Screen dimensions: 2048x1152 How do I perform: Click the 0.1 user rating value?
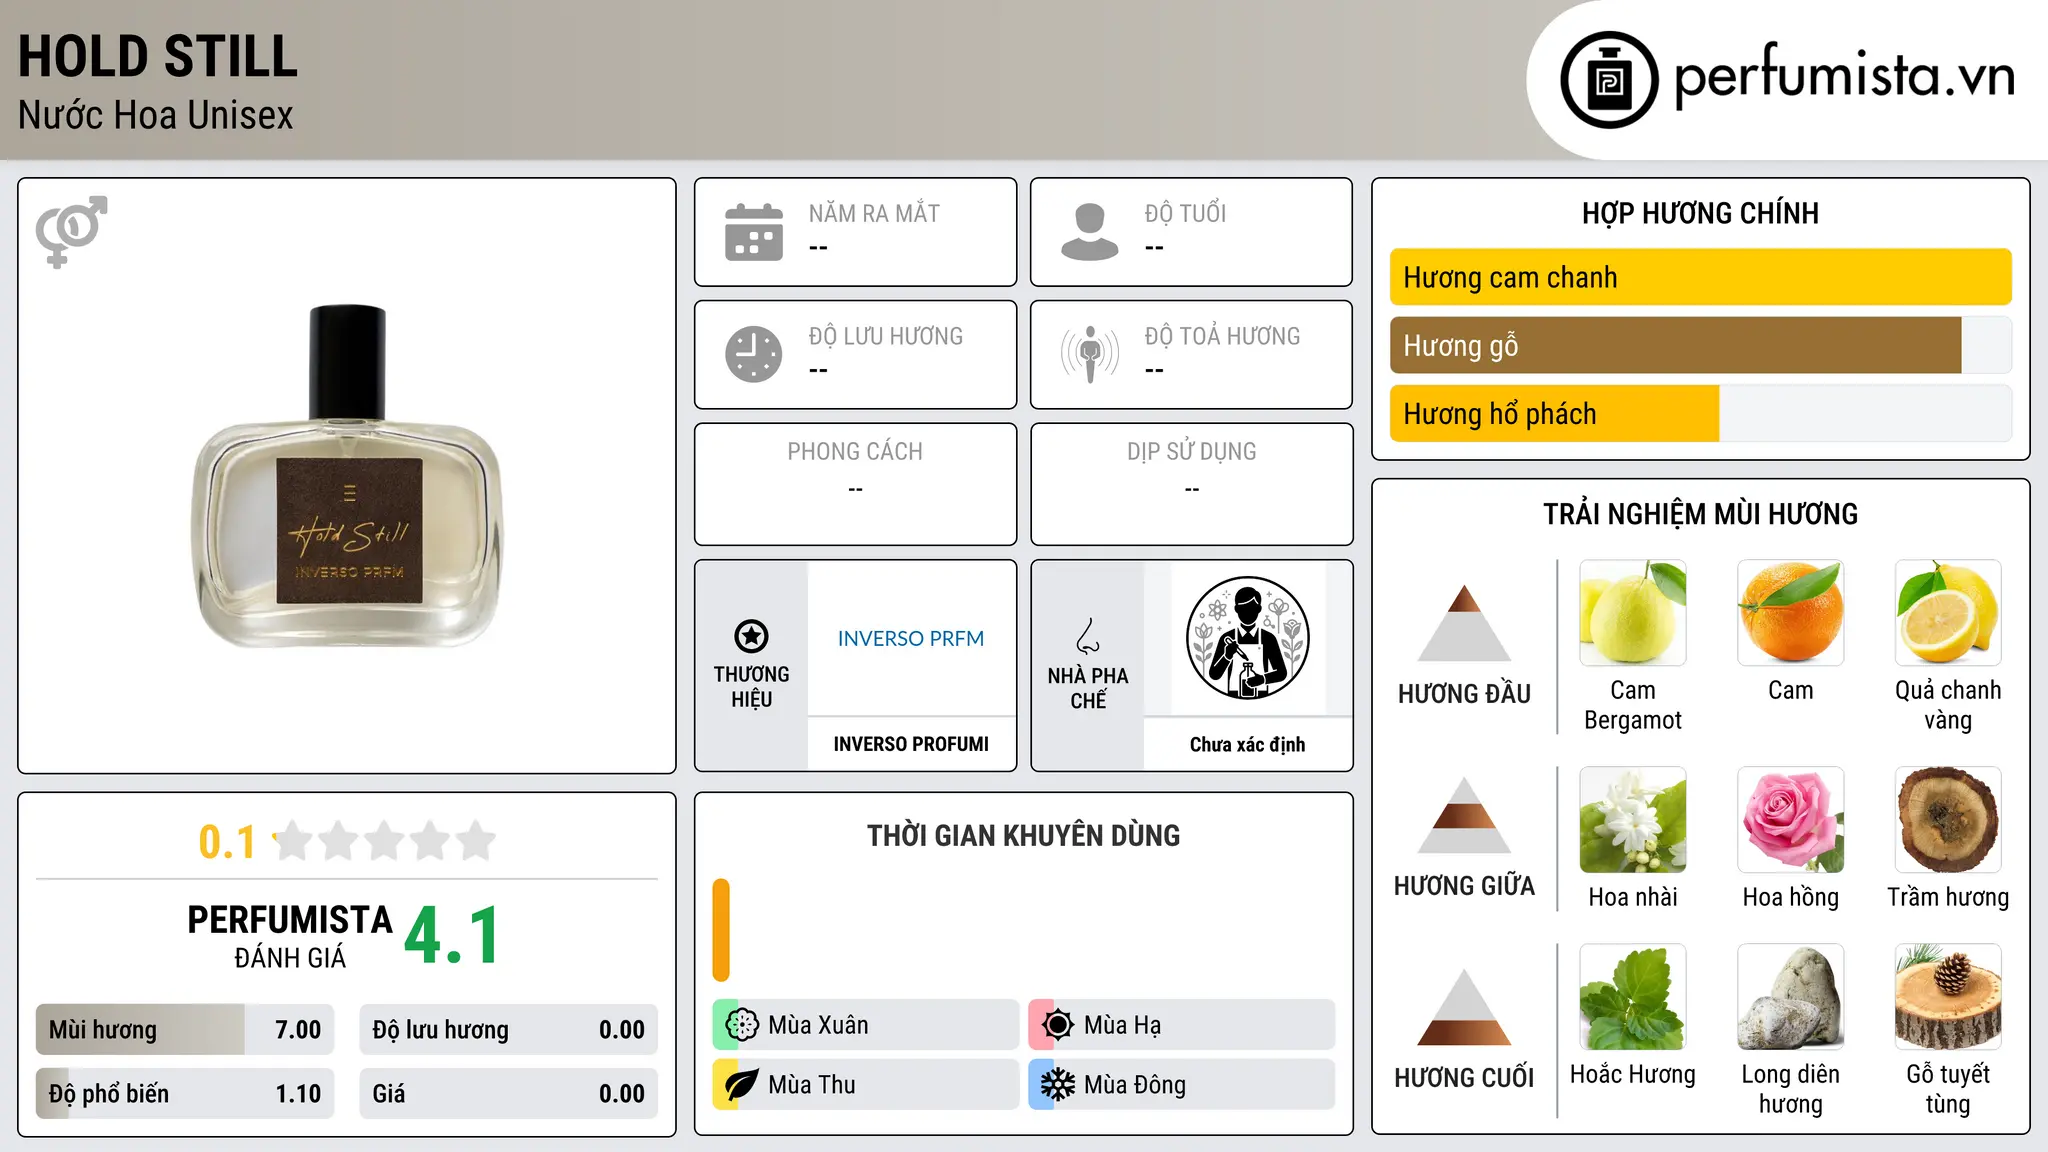click(227, 842)
